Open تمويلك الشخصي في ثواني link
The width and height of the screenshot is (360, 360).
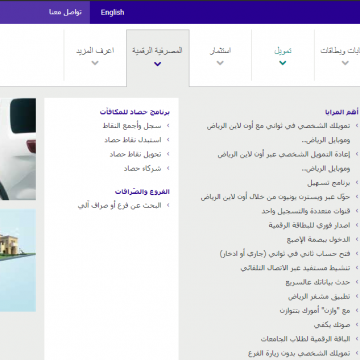point(278,133)
